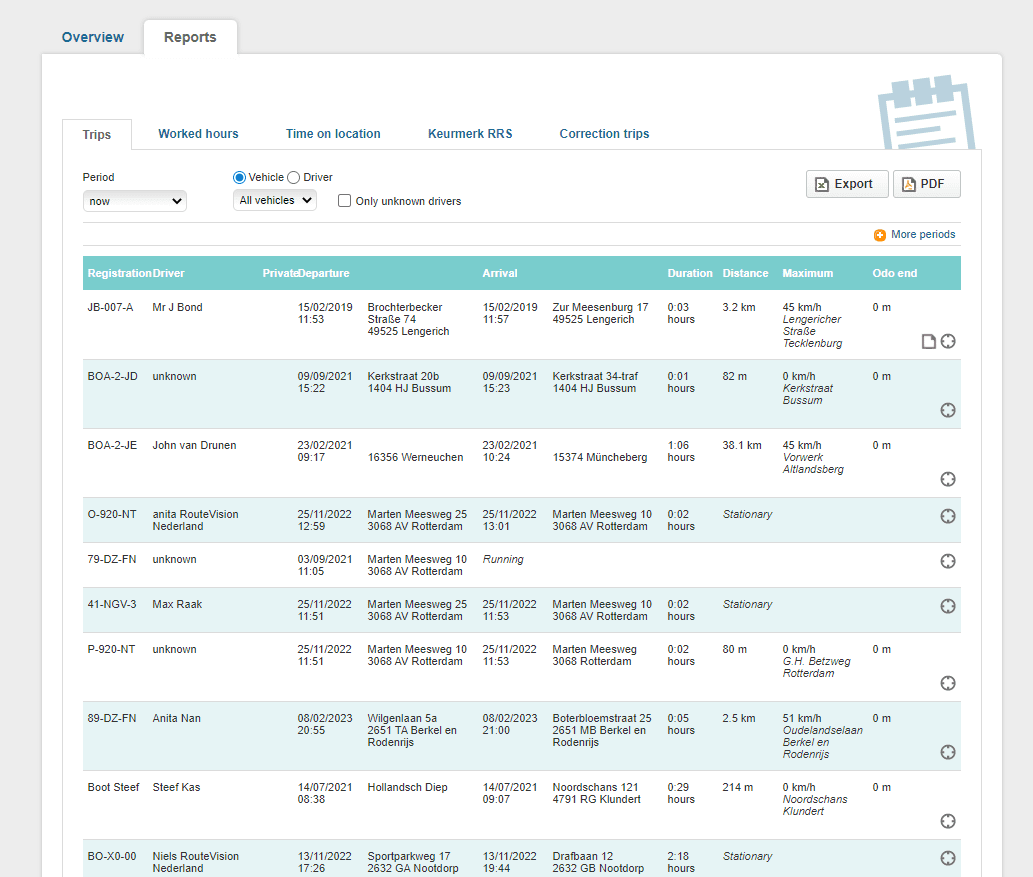Locate trip icon in O-920-NT row

click(948, 516)
